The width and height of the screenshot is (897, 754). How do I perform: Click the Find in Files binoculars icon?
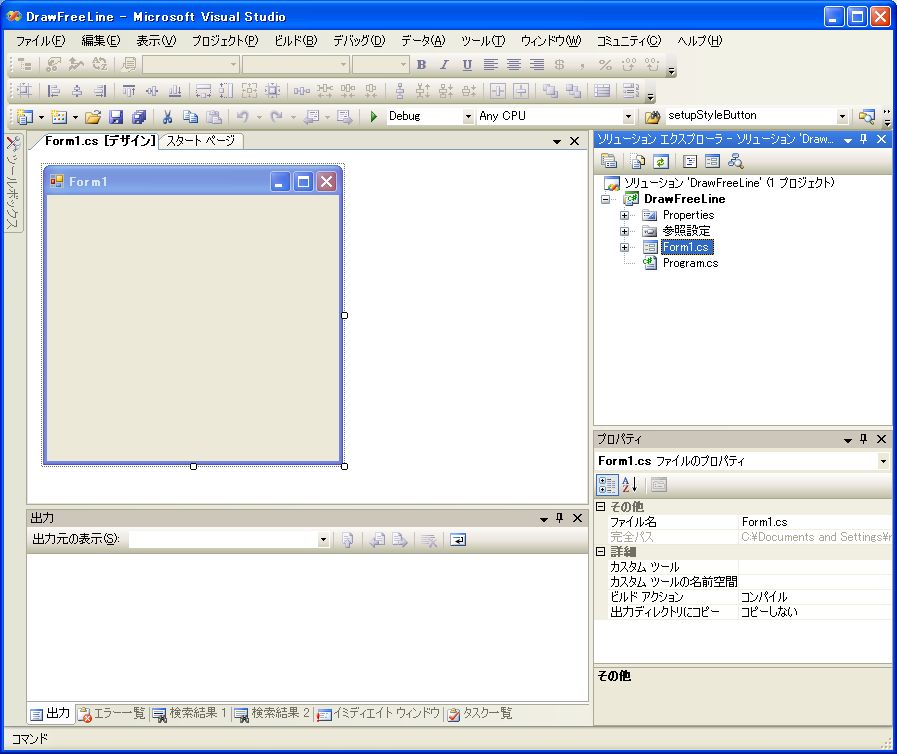(x=652, y=117)
